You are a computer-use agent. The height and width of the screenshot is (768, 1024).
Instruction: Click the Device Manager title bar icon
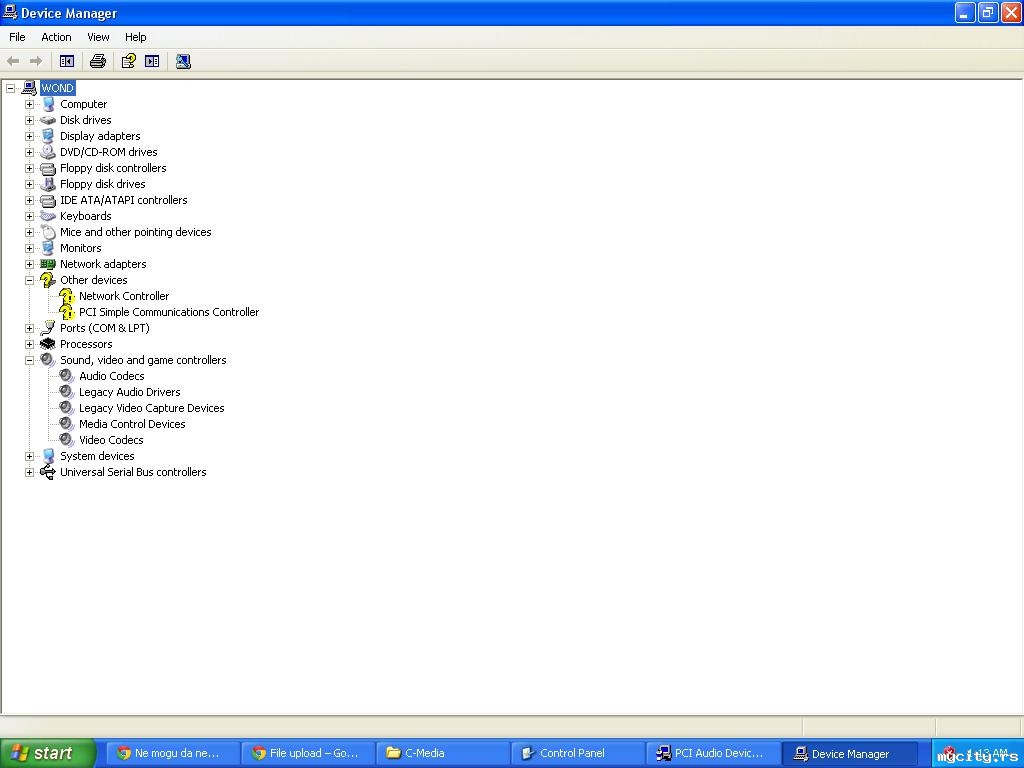tap(10, 12)
